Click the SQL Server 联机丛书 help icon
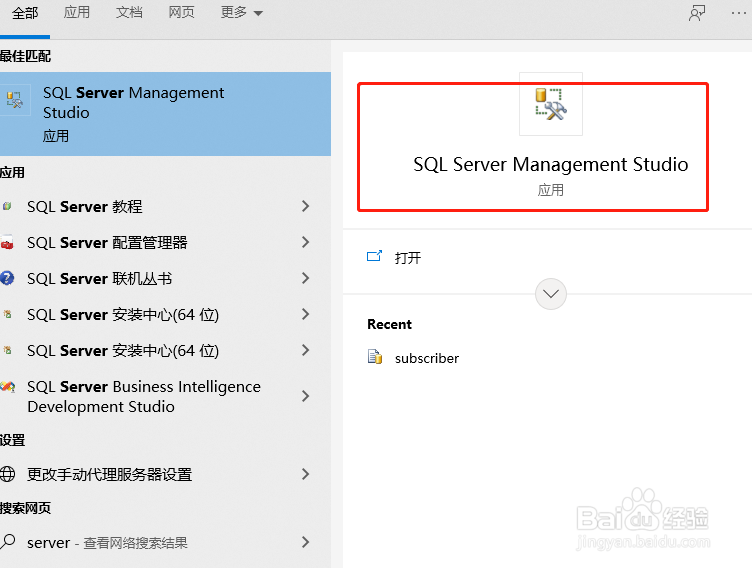This screenshot has width=752, height=568. (8, 279)
